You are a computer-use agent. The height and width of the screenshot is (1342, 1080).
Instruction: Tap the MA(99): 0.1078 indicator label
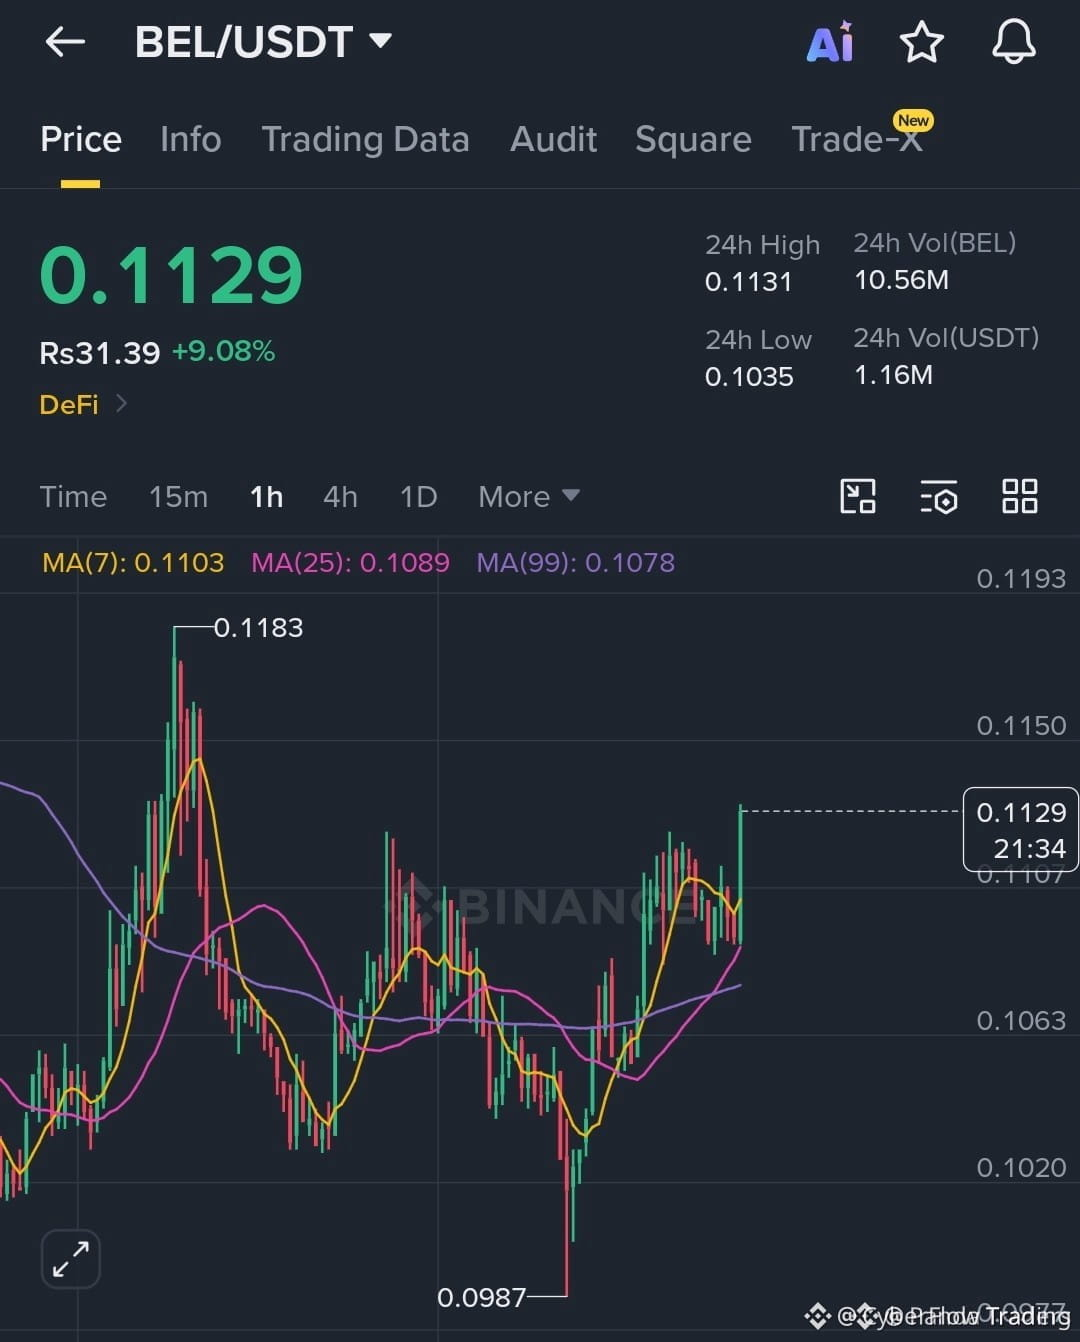[575, 562]
